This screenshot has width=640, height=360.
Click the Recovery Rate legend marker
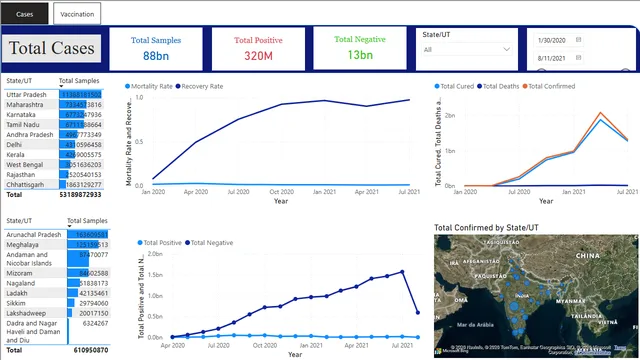click(178, 86)
